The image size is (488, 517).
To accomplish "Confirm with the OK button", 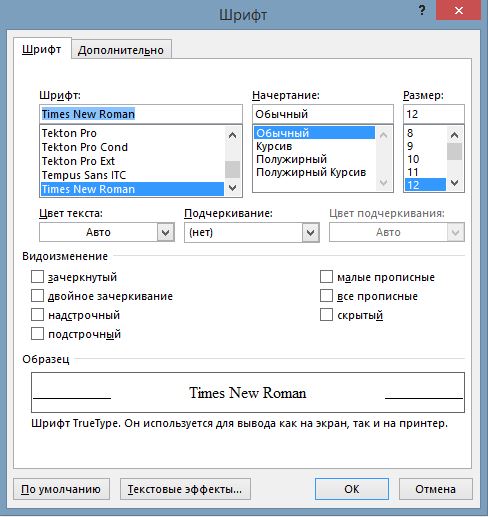I will [352, 489].
